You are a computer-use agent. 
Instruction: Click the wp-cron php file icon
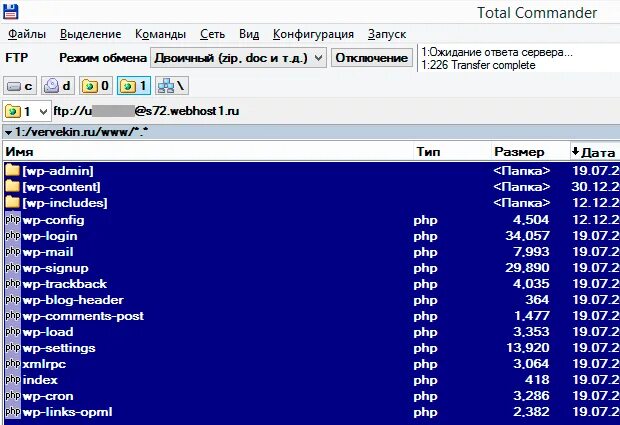[x=13, y=396]
